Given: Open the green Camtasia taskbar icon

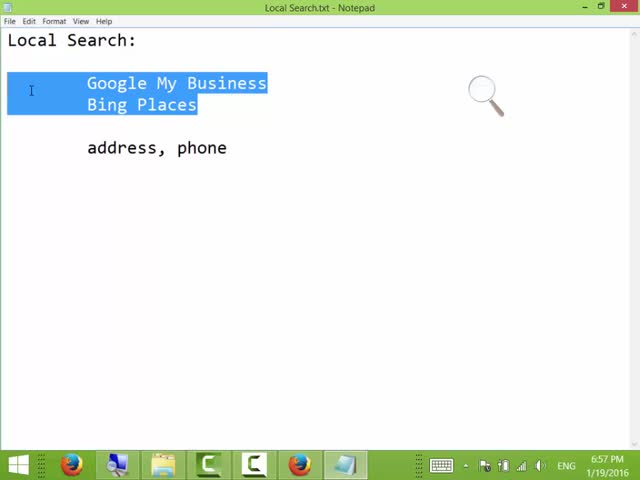Looking at the screenshot, I should coord(209,465).
